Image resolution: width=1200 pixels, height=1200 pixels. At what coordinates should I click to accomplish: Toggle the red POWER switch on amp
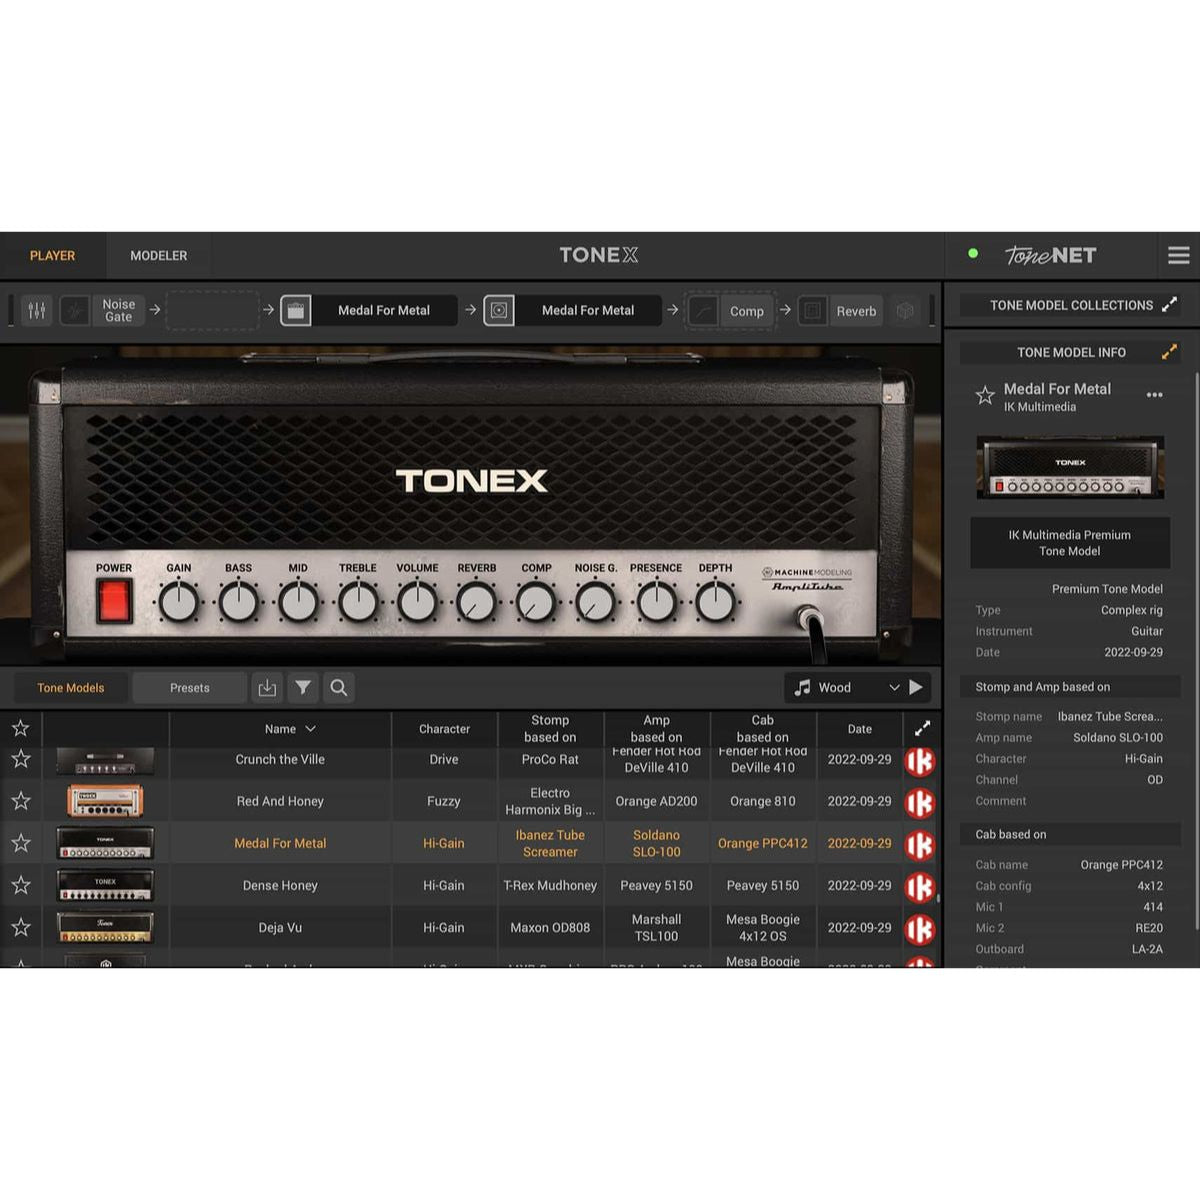tap(113, 602)
